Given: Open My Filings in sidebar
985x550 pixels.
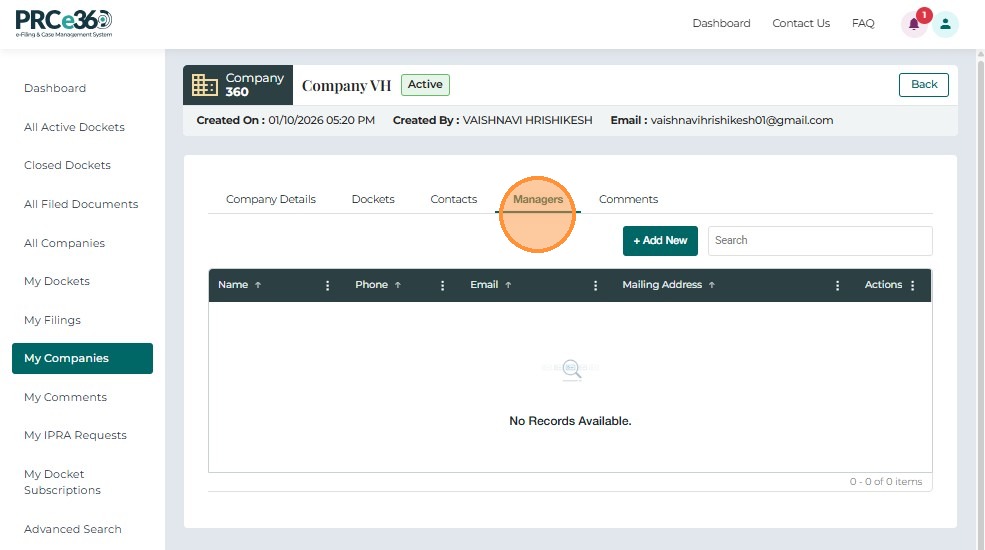Looking at the screenshot, I should click(52, 320).
